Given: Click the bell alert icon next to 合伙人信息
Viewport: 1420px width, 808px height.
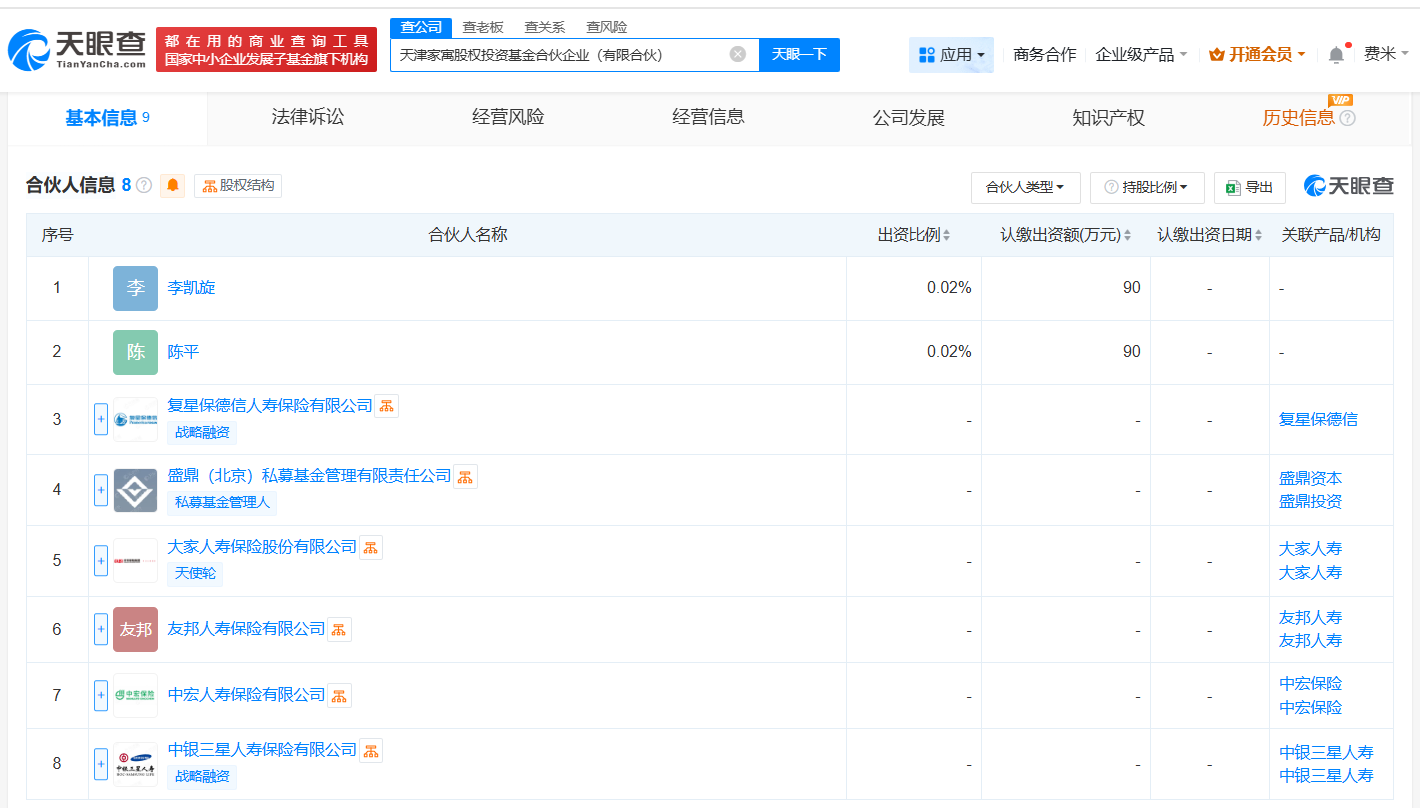Looking at the screenshot, I should pyautogui.click(x=171, y=185).
